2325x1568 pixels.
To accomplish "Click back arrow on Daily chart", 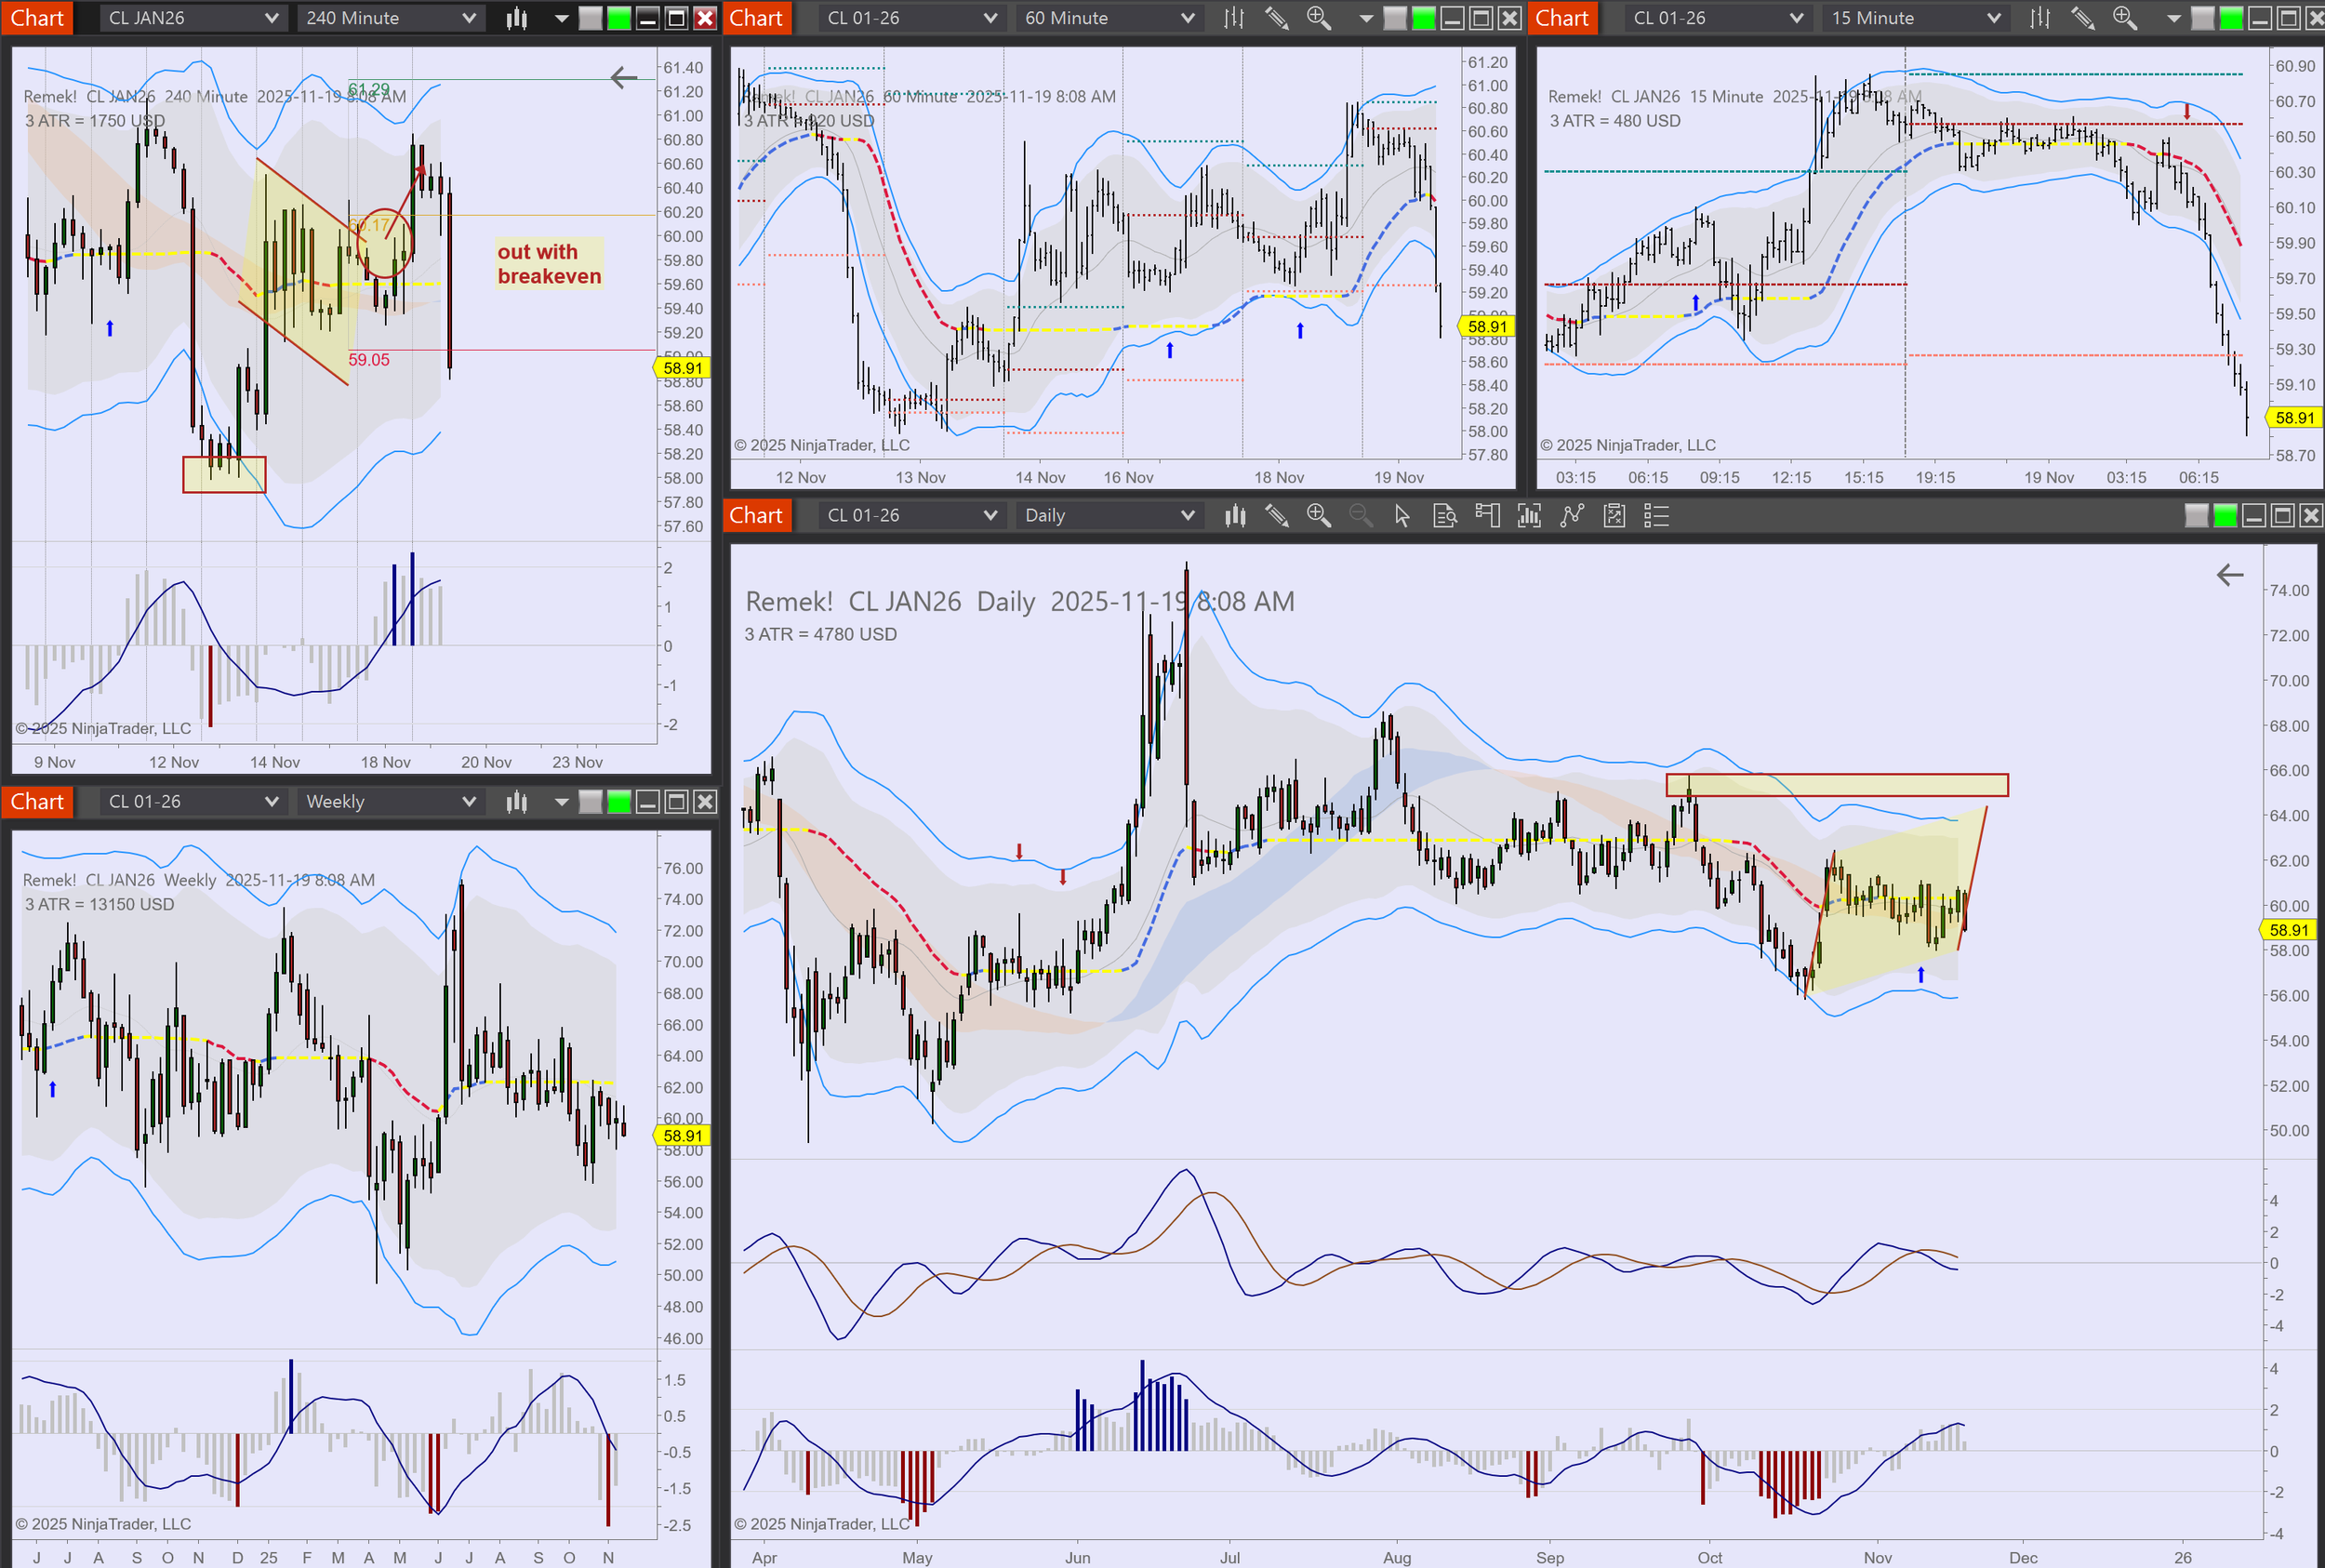I will tap(2229, 575).
